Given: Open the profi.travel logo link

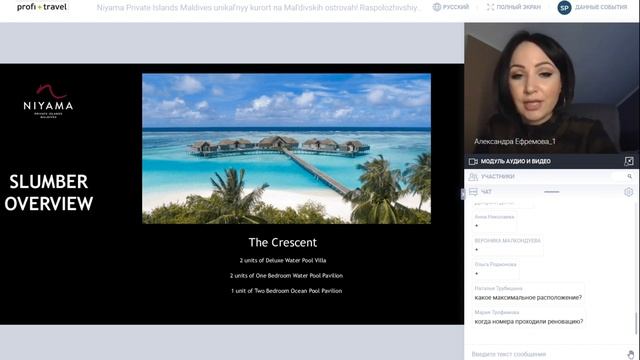Looking at the screenshot, I should point(42,7).
